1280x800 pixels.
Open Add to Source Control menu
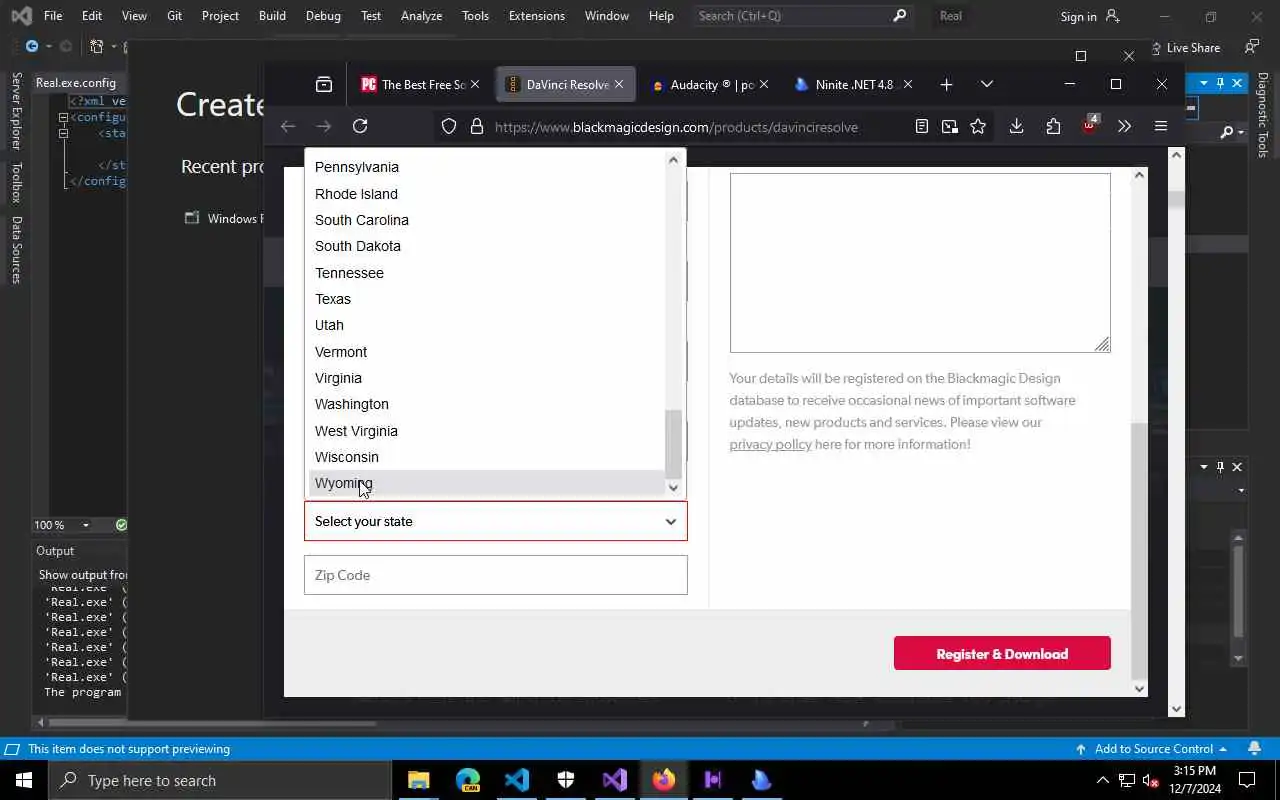[1150, 749]
